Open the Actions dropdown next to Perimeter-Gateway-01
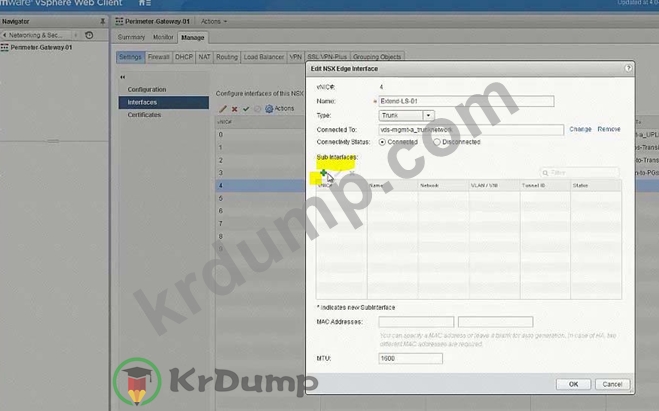 214,21
